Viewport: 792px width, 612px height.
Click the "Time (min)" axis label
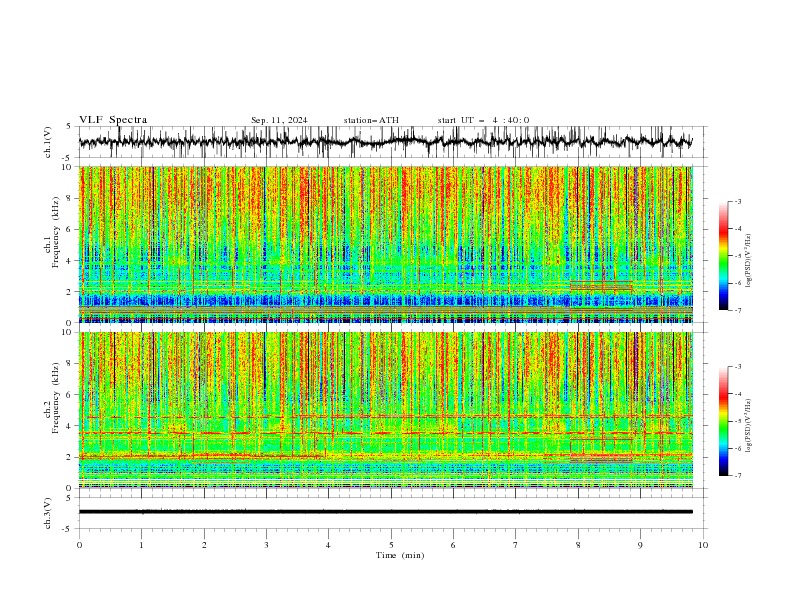pos(400,555)
